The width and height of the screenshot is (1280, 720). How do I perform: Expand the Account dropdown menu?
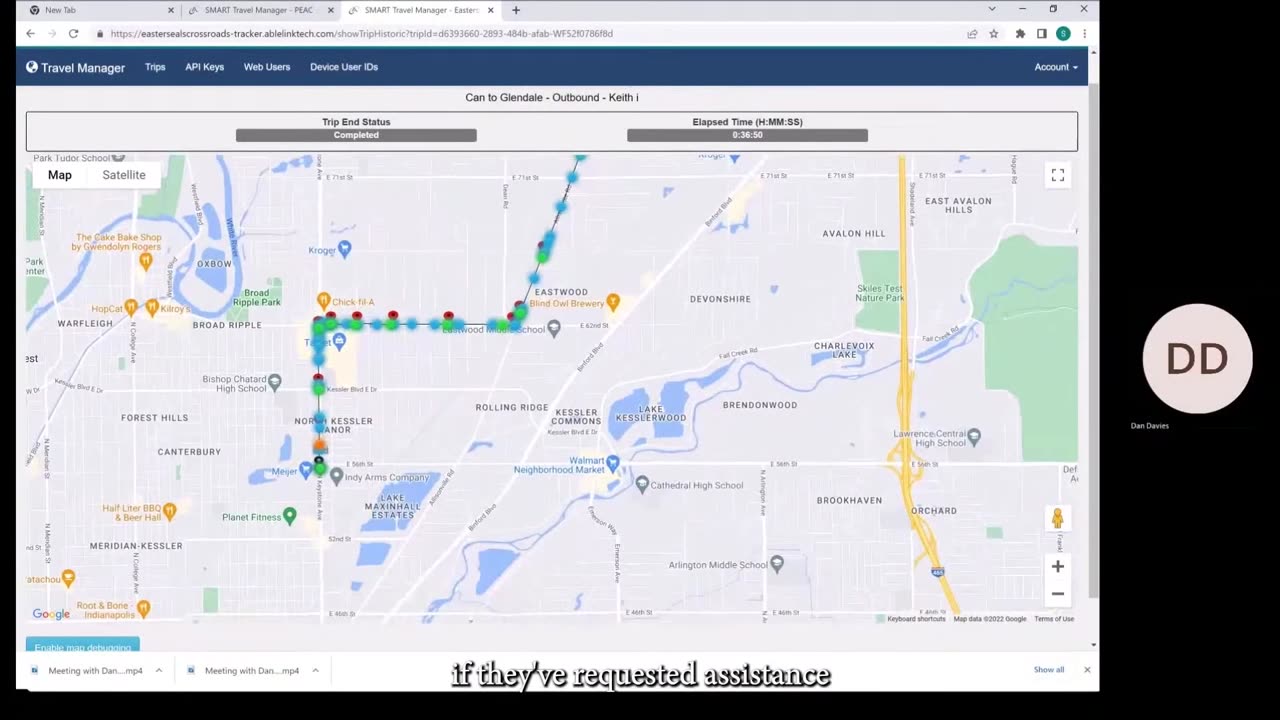[x=1056, y=67]
